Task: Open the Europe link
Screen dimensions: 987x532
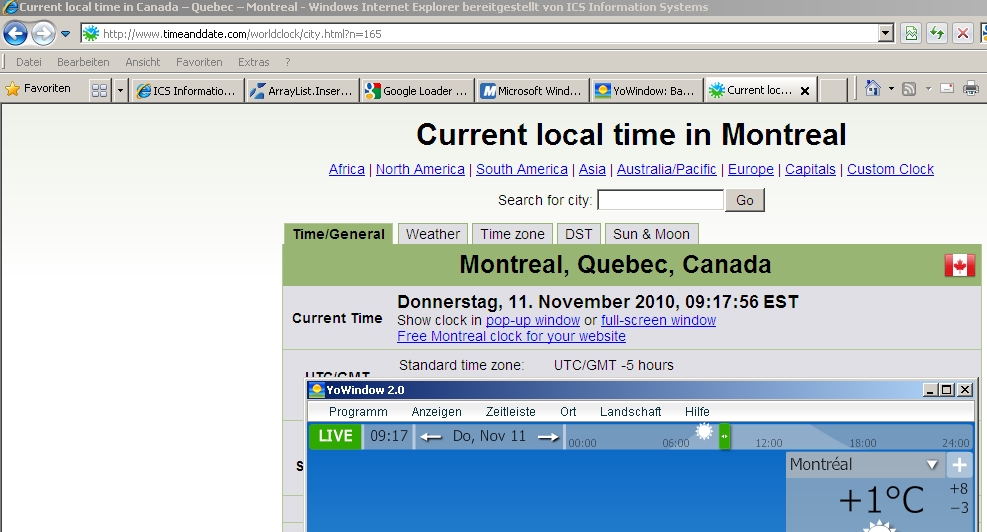Action: pyautogui.click(x=751, y=169)
